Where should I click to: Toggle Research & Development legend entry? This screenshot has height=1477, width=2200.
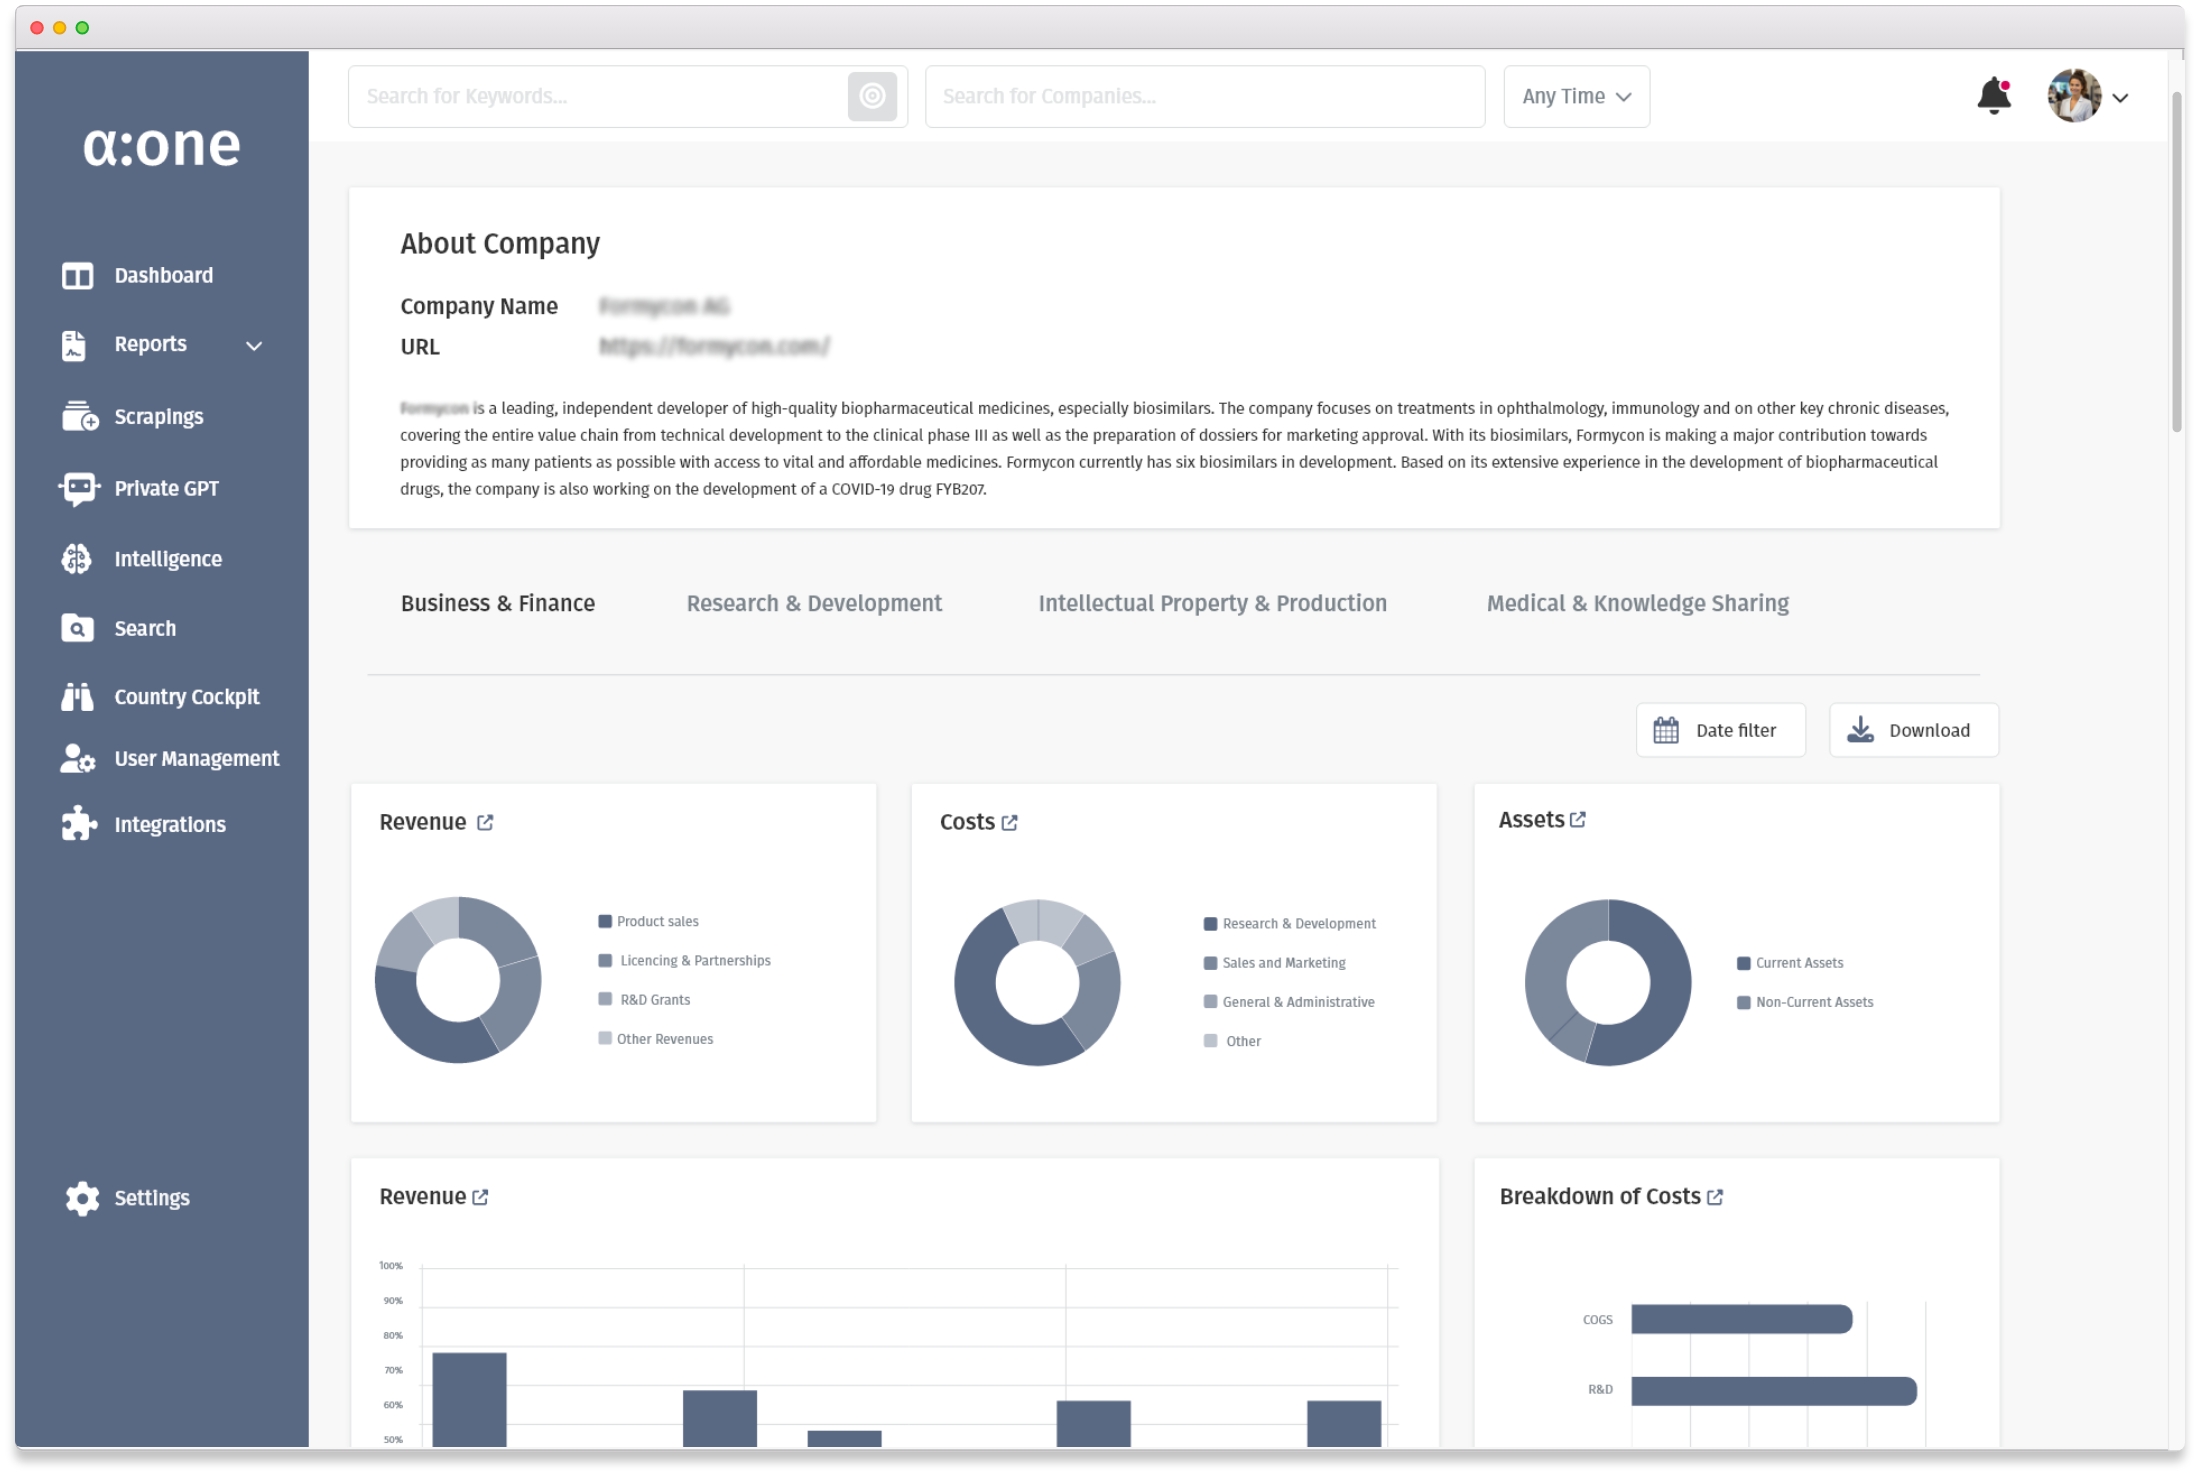click(x=1297, y=923)
